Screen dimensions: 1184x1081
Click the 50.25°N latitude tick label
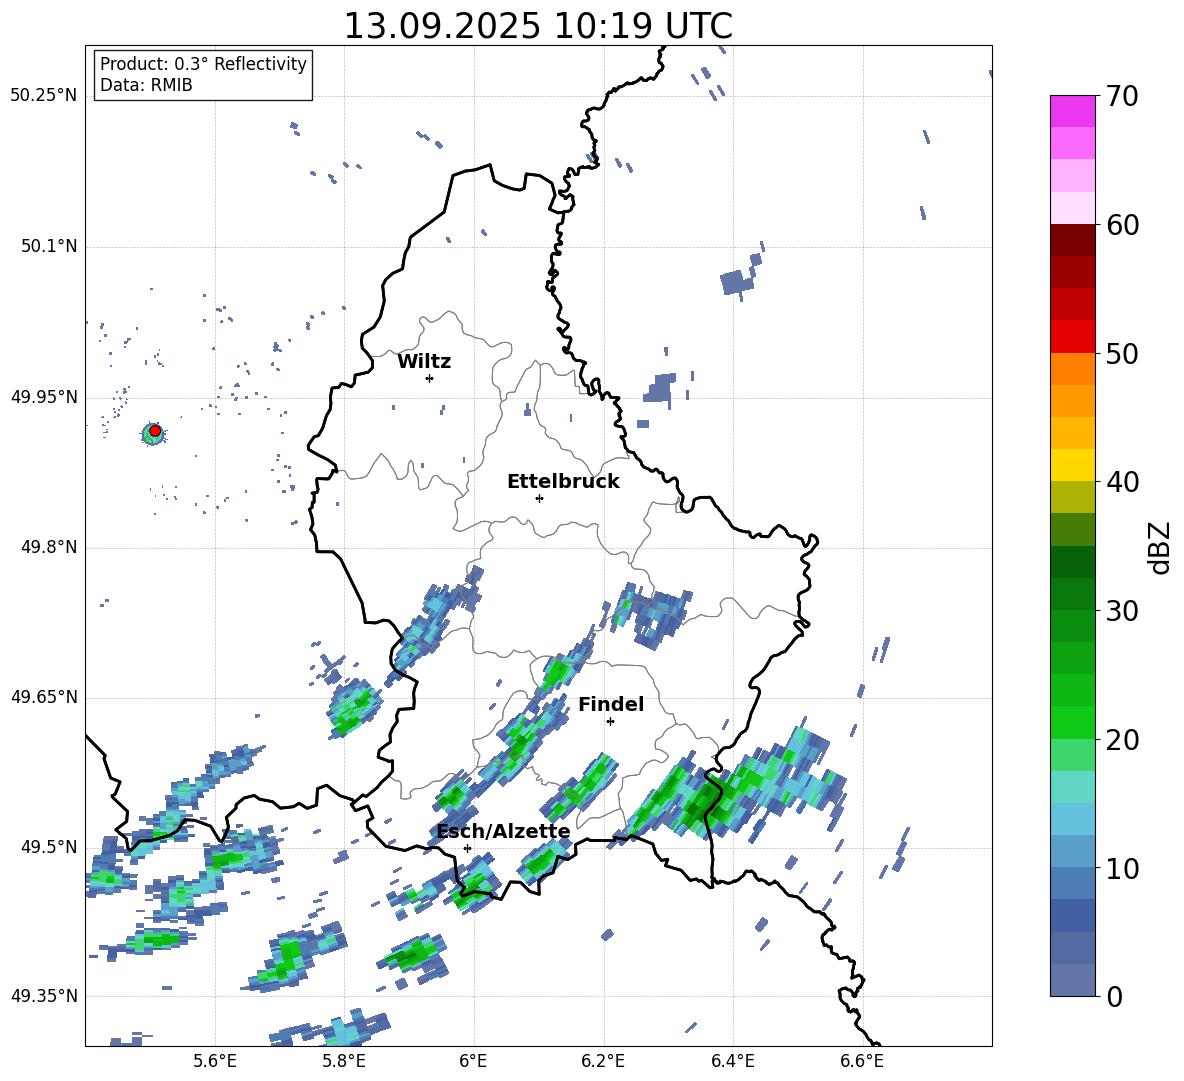[x=44, y=96]
